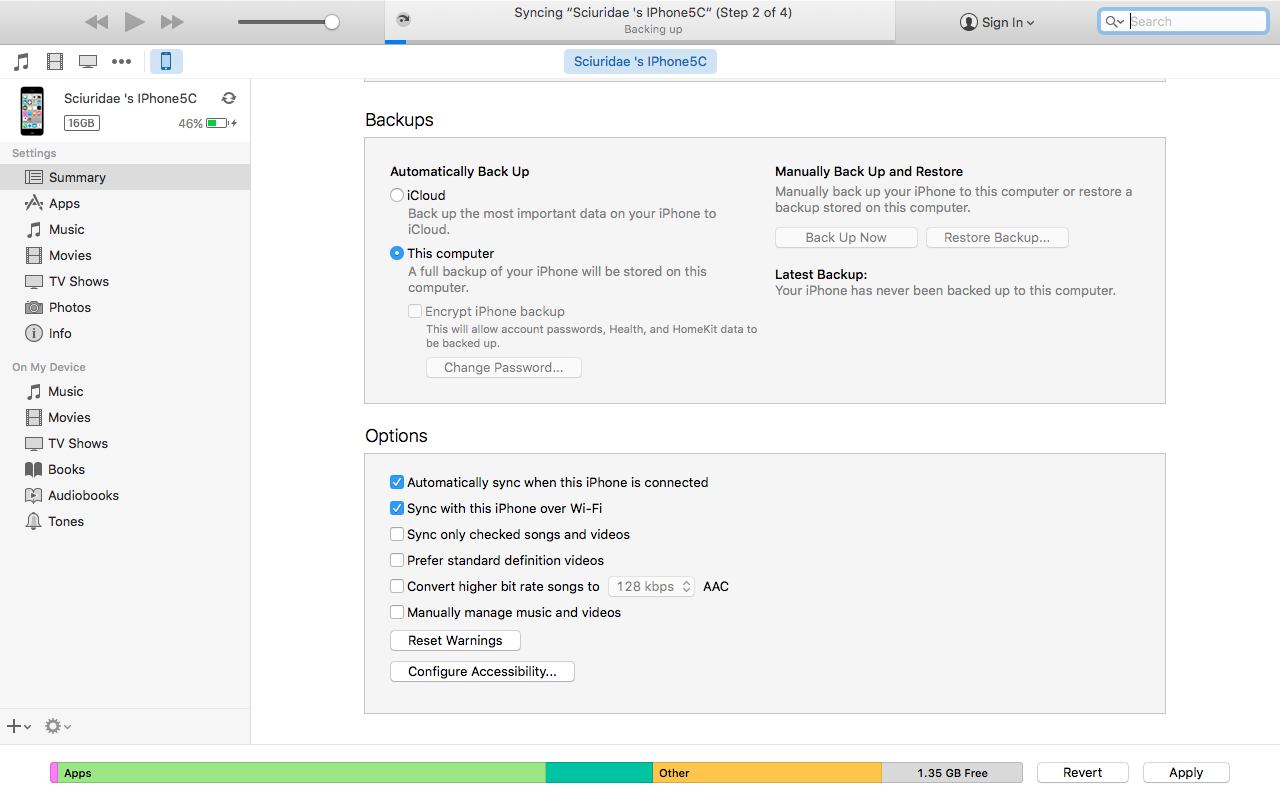Screen dimensions: 1280x800
Task: Click the Movies icon under On My Device
Action: (34, 417)
